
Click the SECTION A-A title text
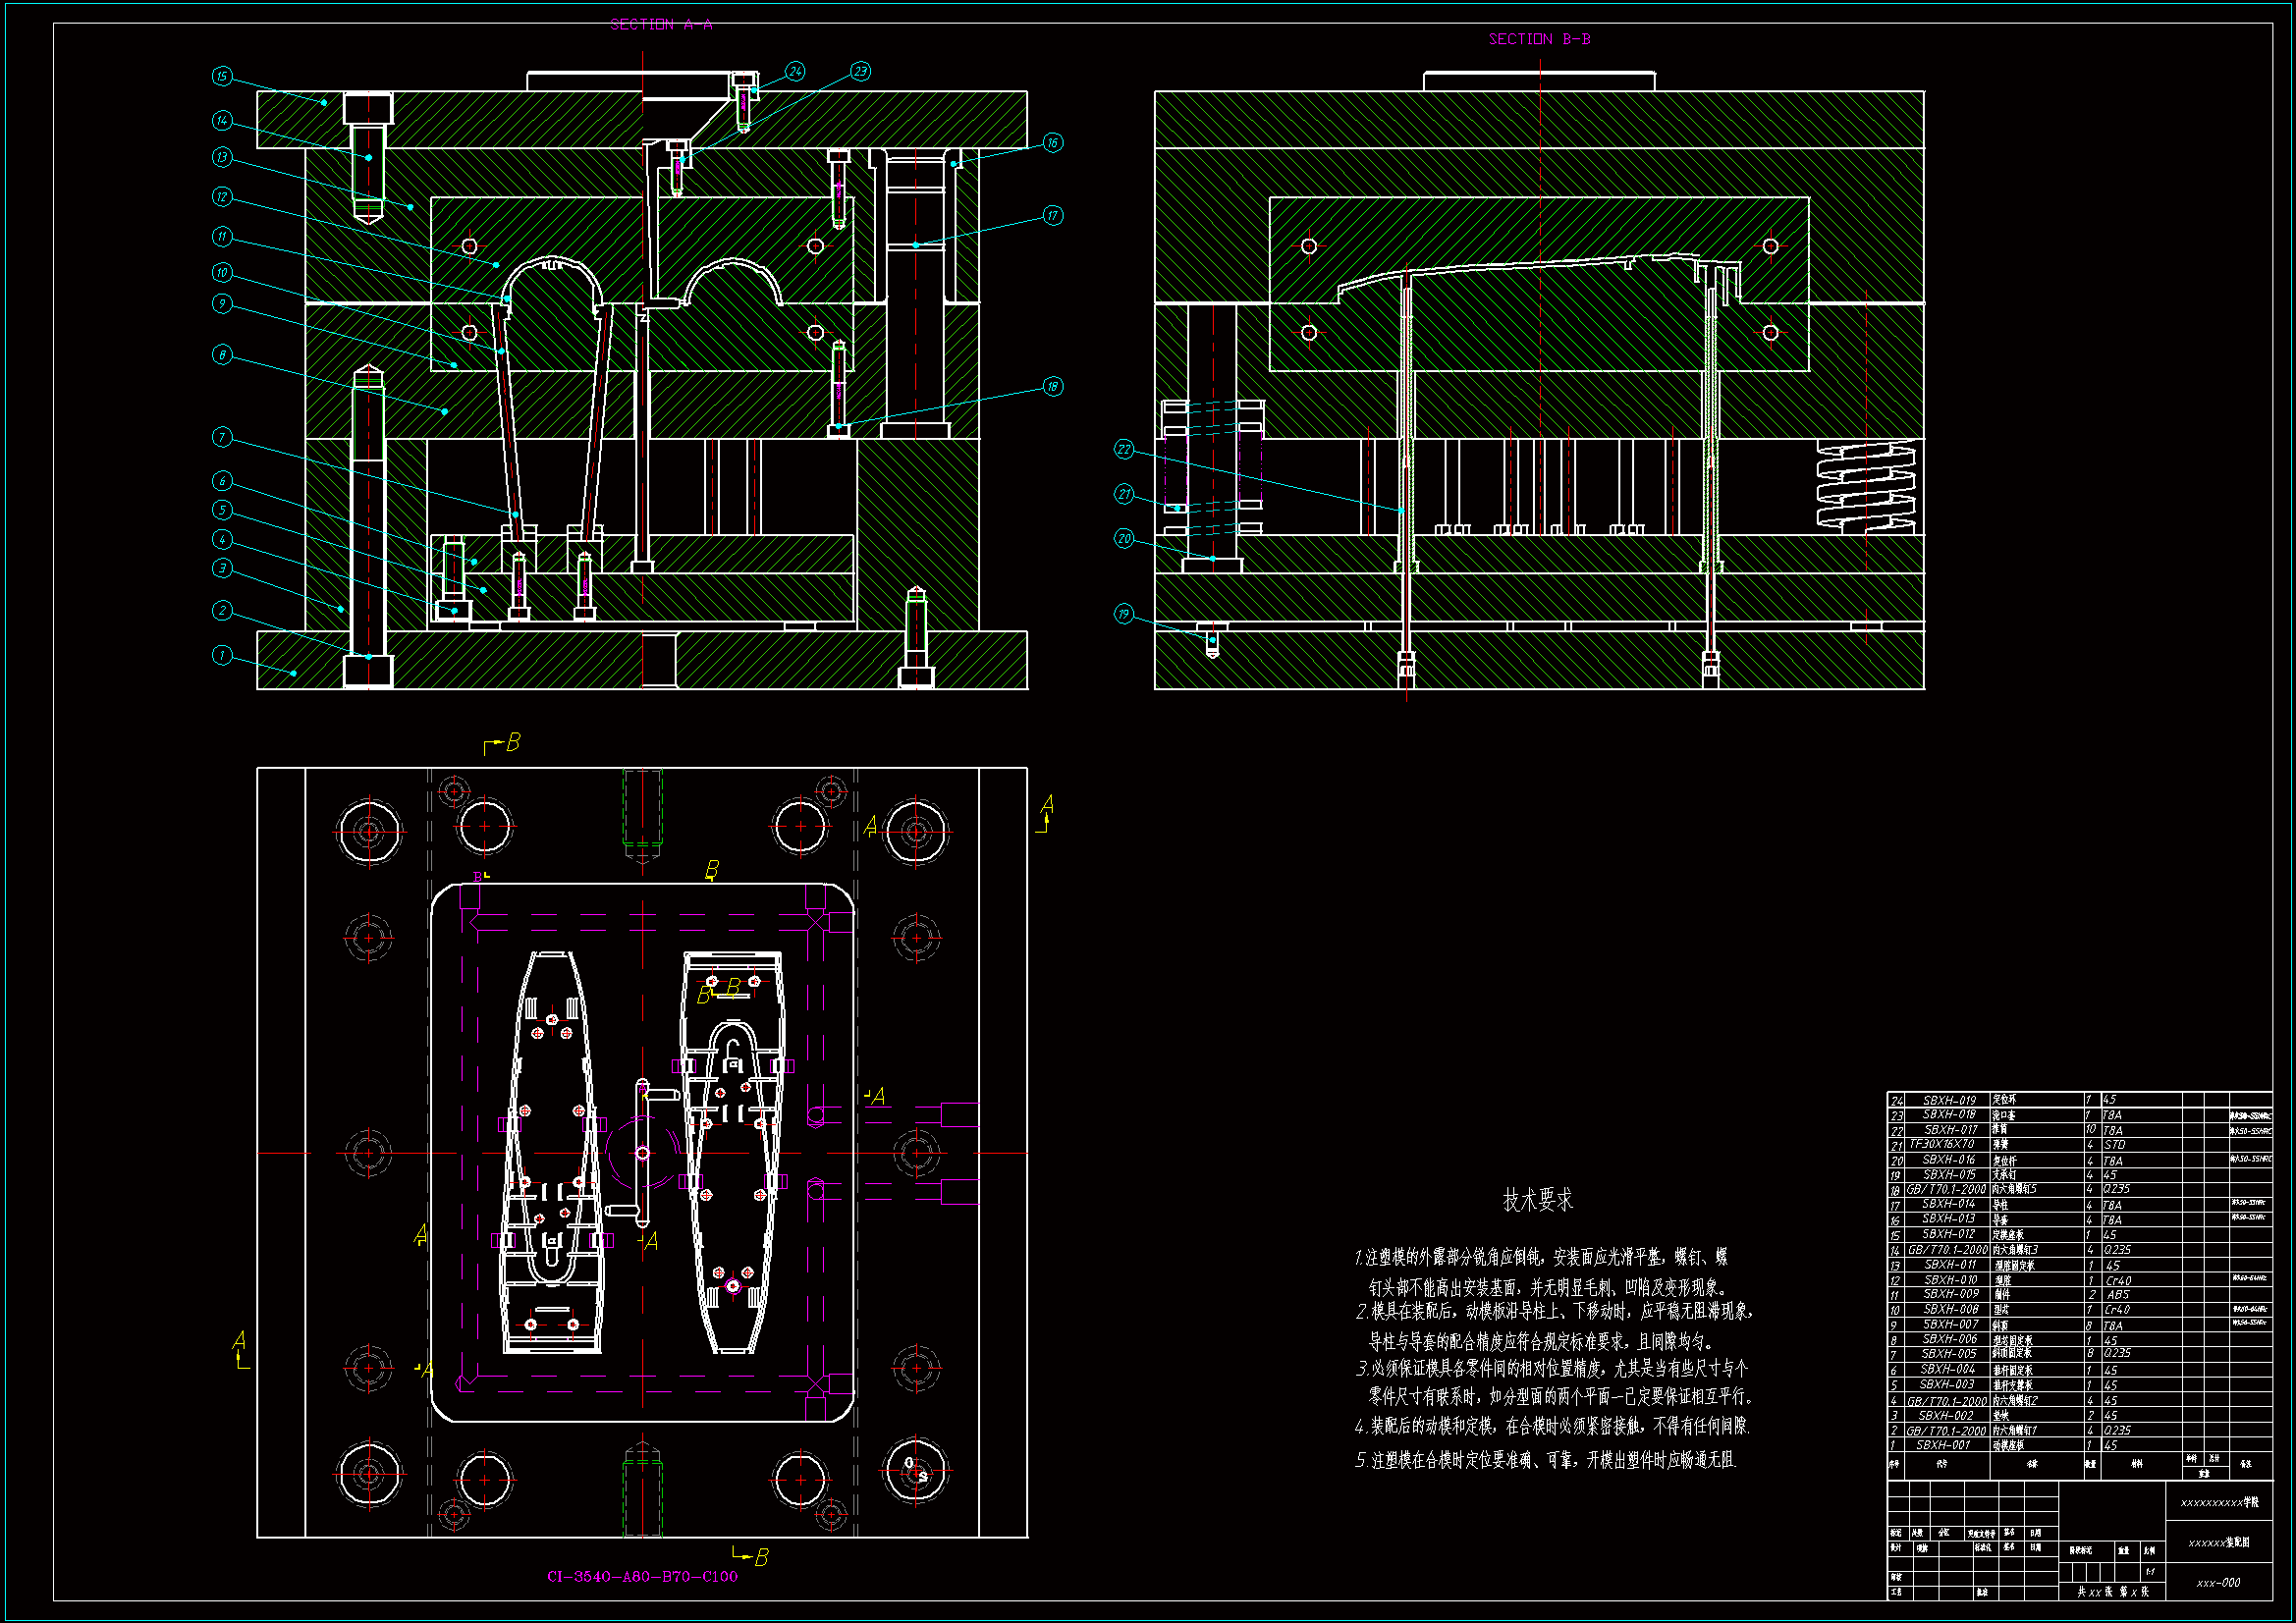click(x=661, y=24)
